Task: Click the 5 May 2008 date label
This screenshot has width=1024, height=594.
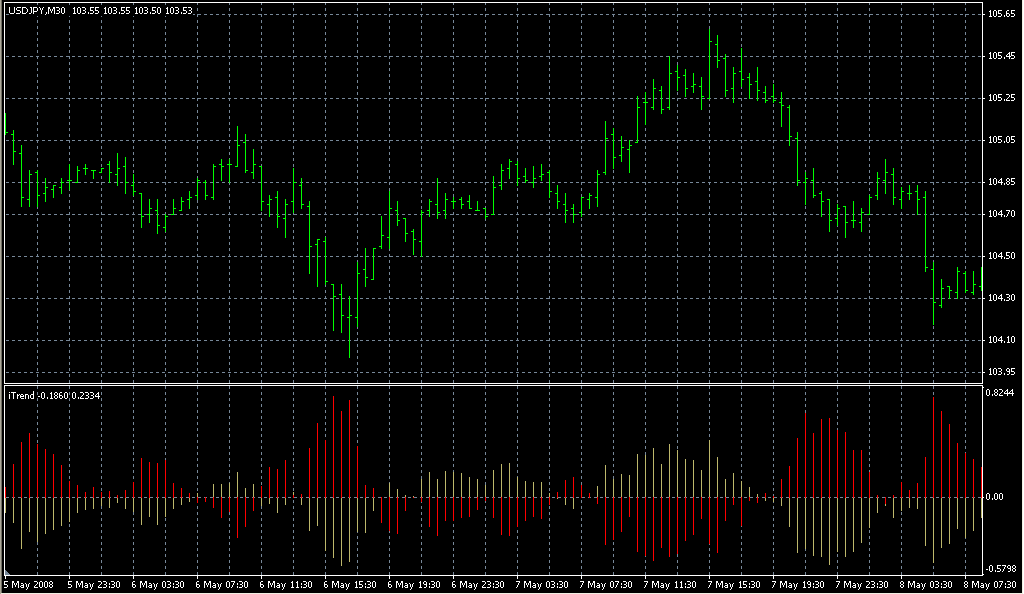Action: point(29,585)
